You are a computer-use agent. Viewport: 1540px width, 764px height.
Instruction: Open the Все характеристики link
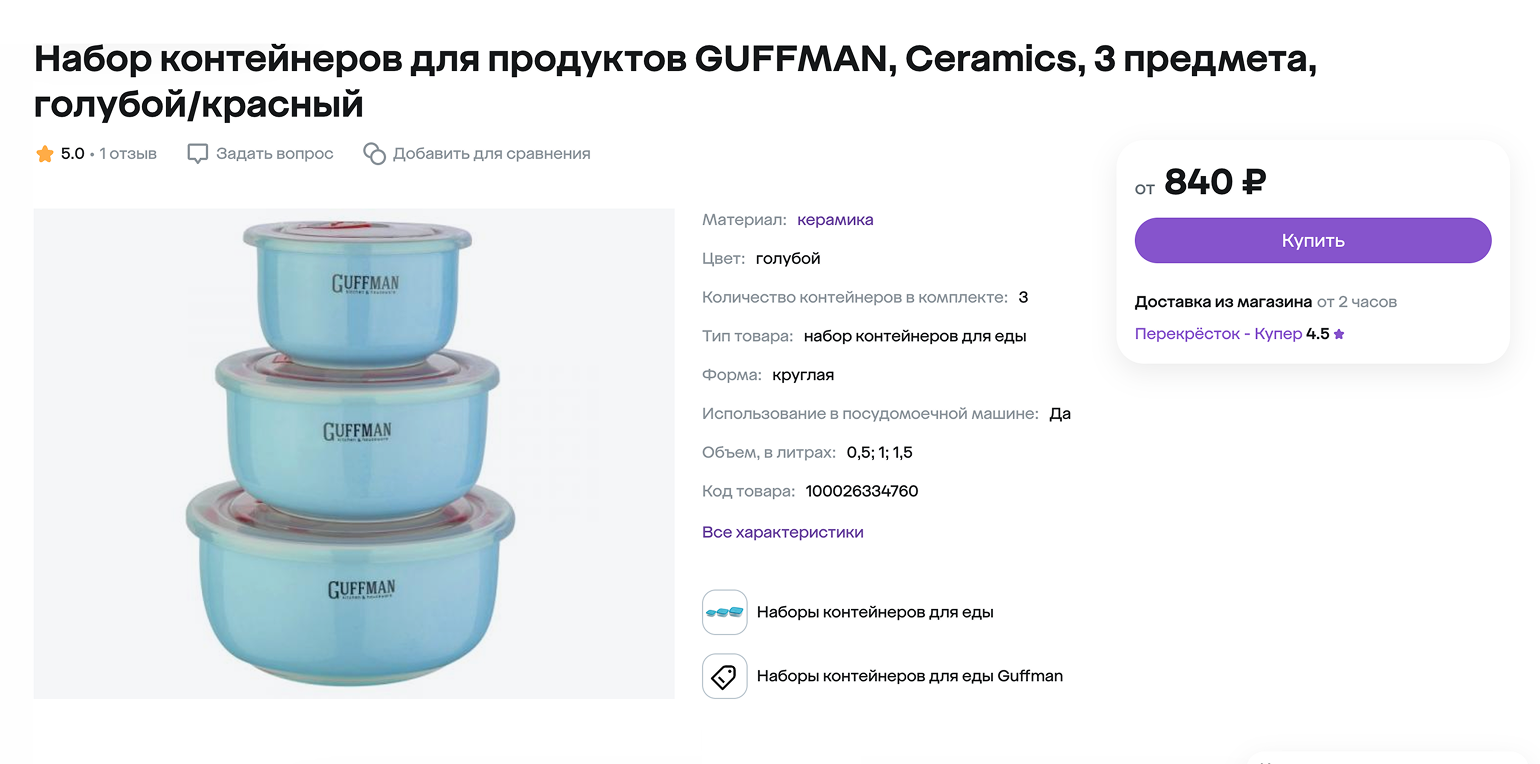pos(783,531)
